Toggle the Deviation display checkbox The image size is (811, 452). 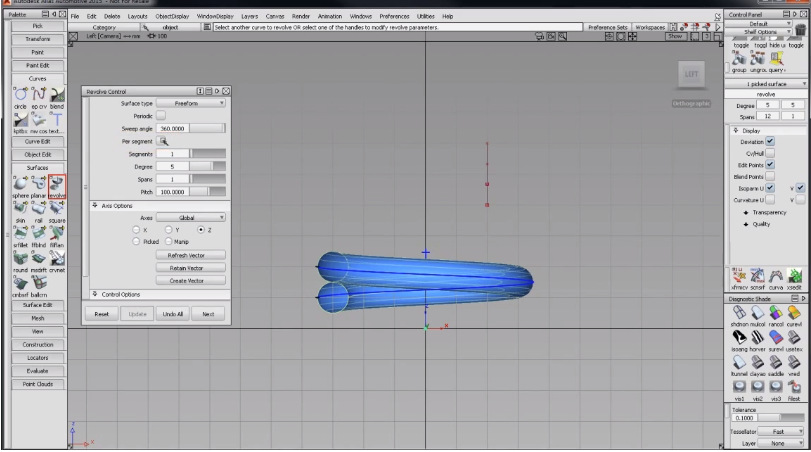click(770, 141)
